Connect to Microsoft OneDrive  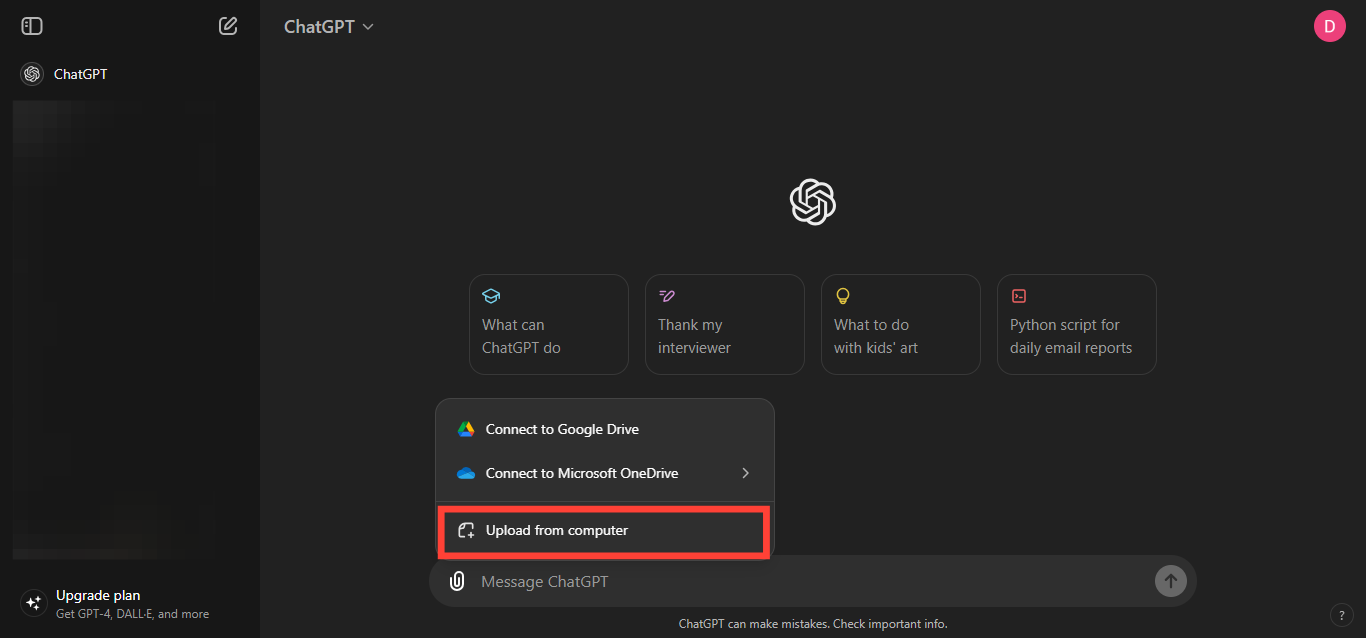(581, 473)
